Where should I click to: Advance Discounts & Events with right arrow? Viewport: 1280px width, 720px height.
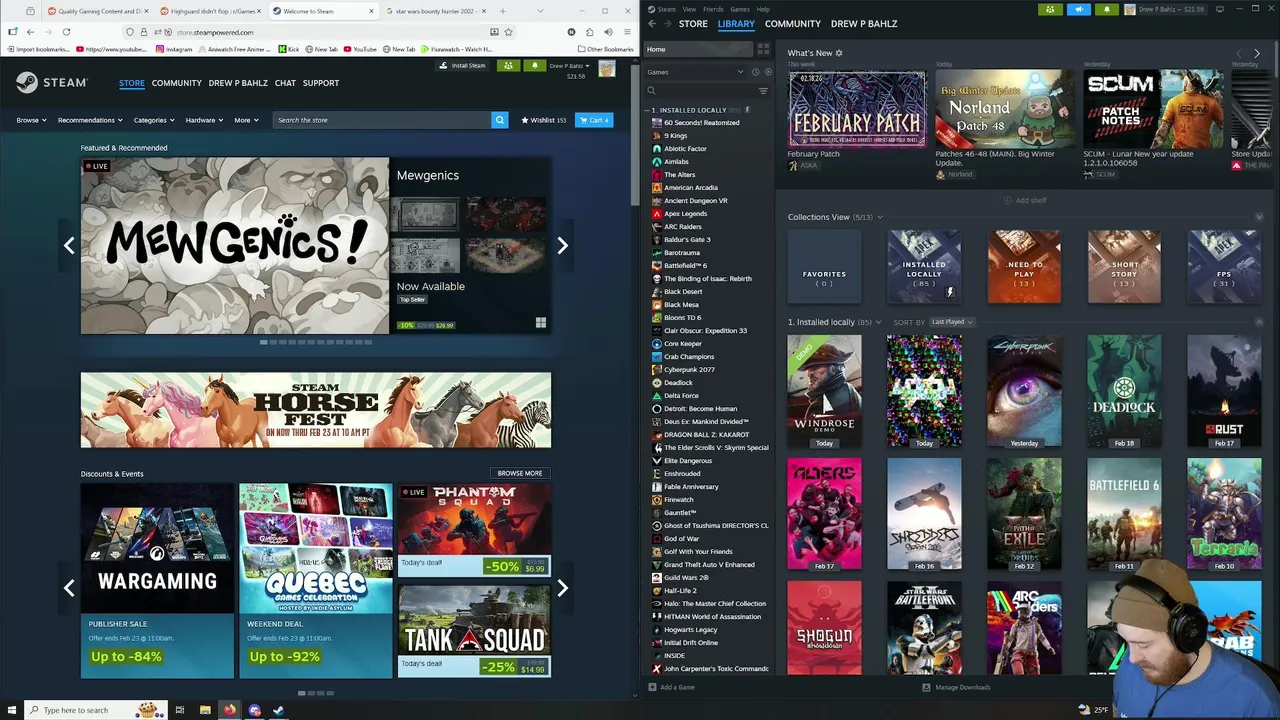point(562,588)
